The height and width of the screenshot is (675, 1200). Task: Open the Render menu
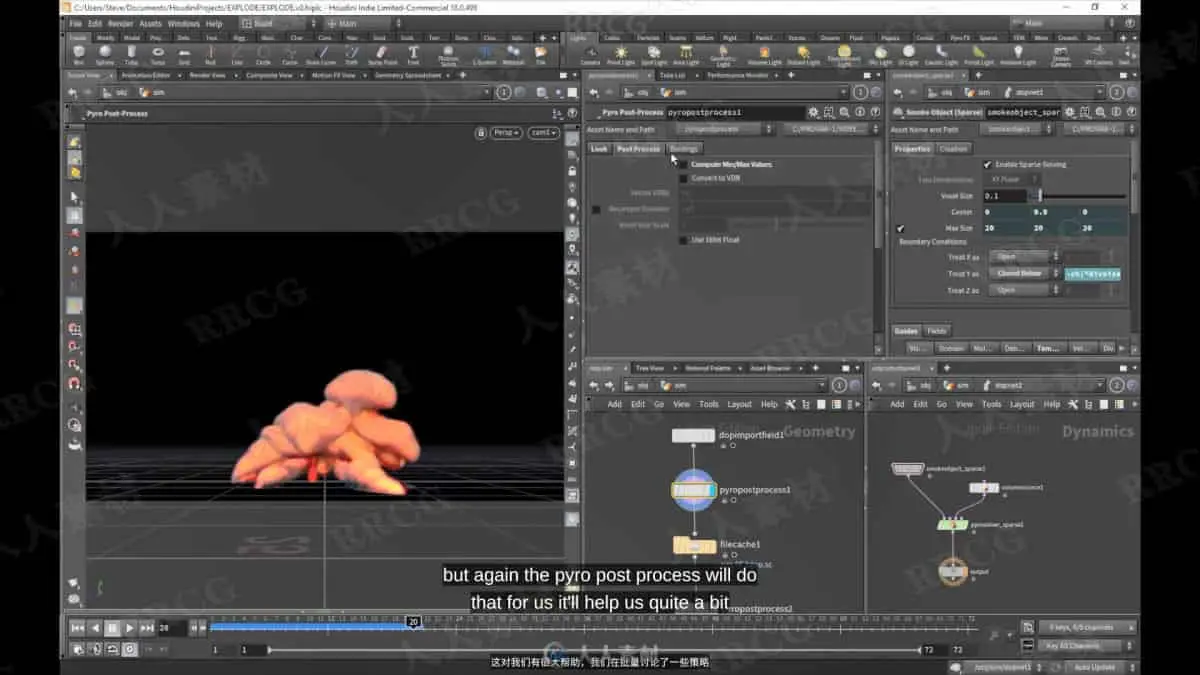pos(120,23)
